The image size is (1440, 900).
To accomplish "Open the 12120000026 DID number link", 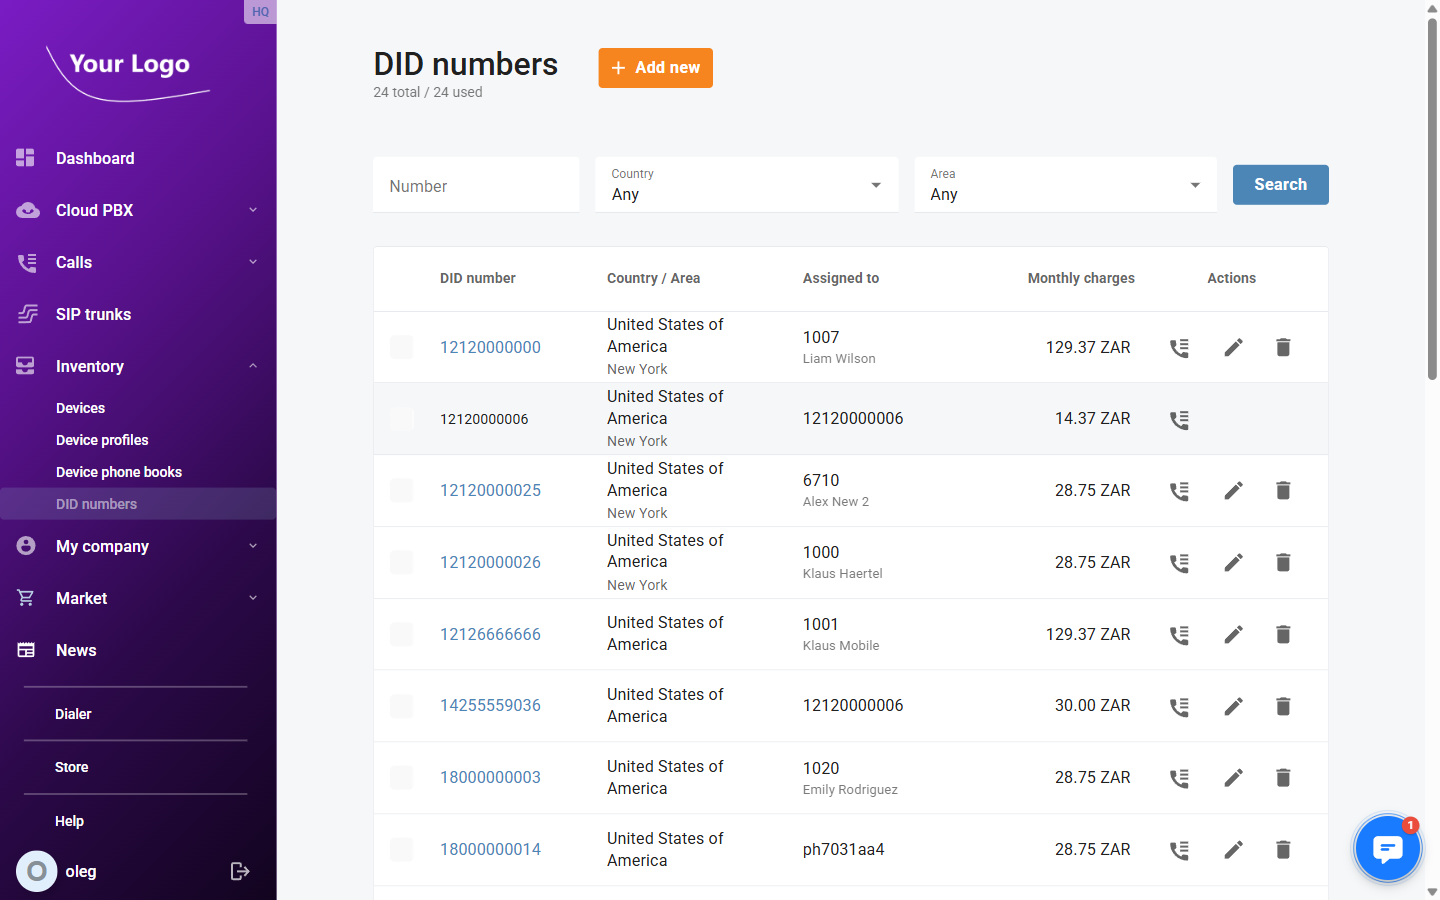I will [490, 562].
